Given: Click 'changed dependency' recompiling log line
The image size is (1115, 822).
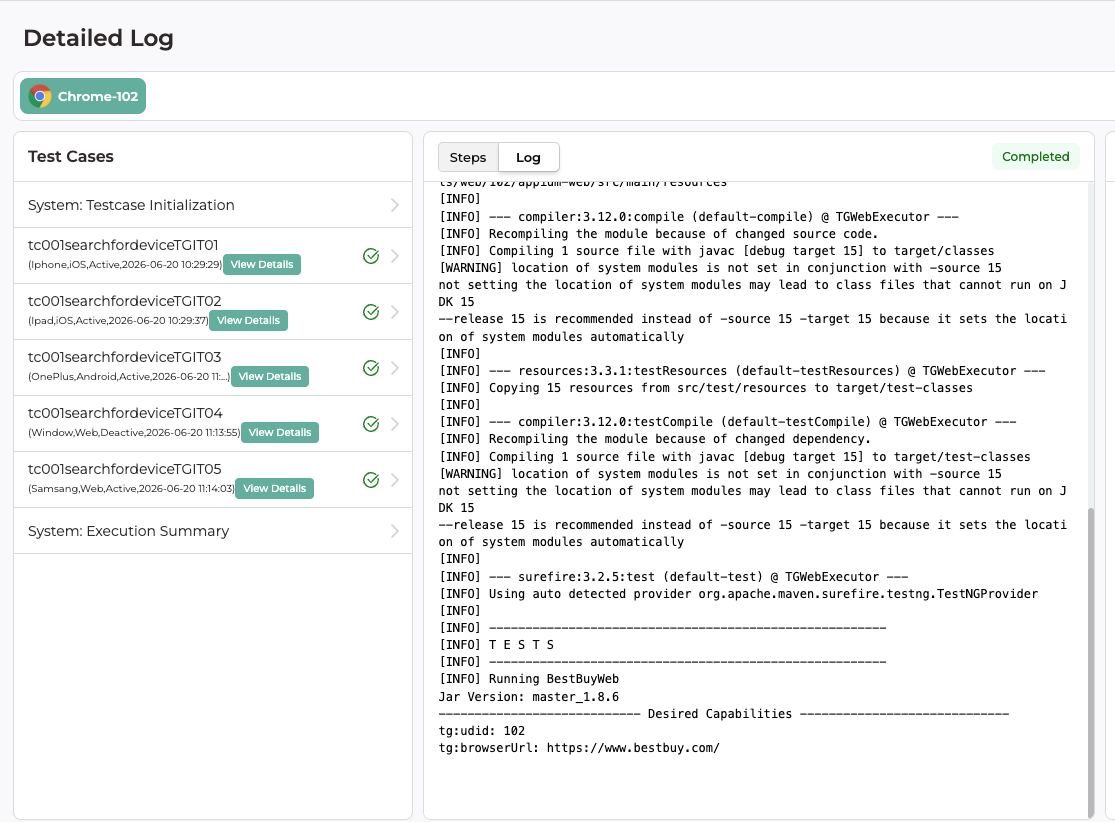Looking at the screenshot, I should click(x=655, y=439).
